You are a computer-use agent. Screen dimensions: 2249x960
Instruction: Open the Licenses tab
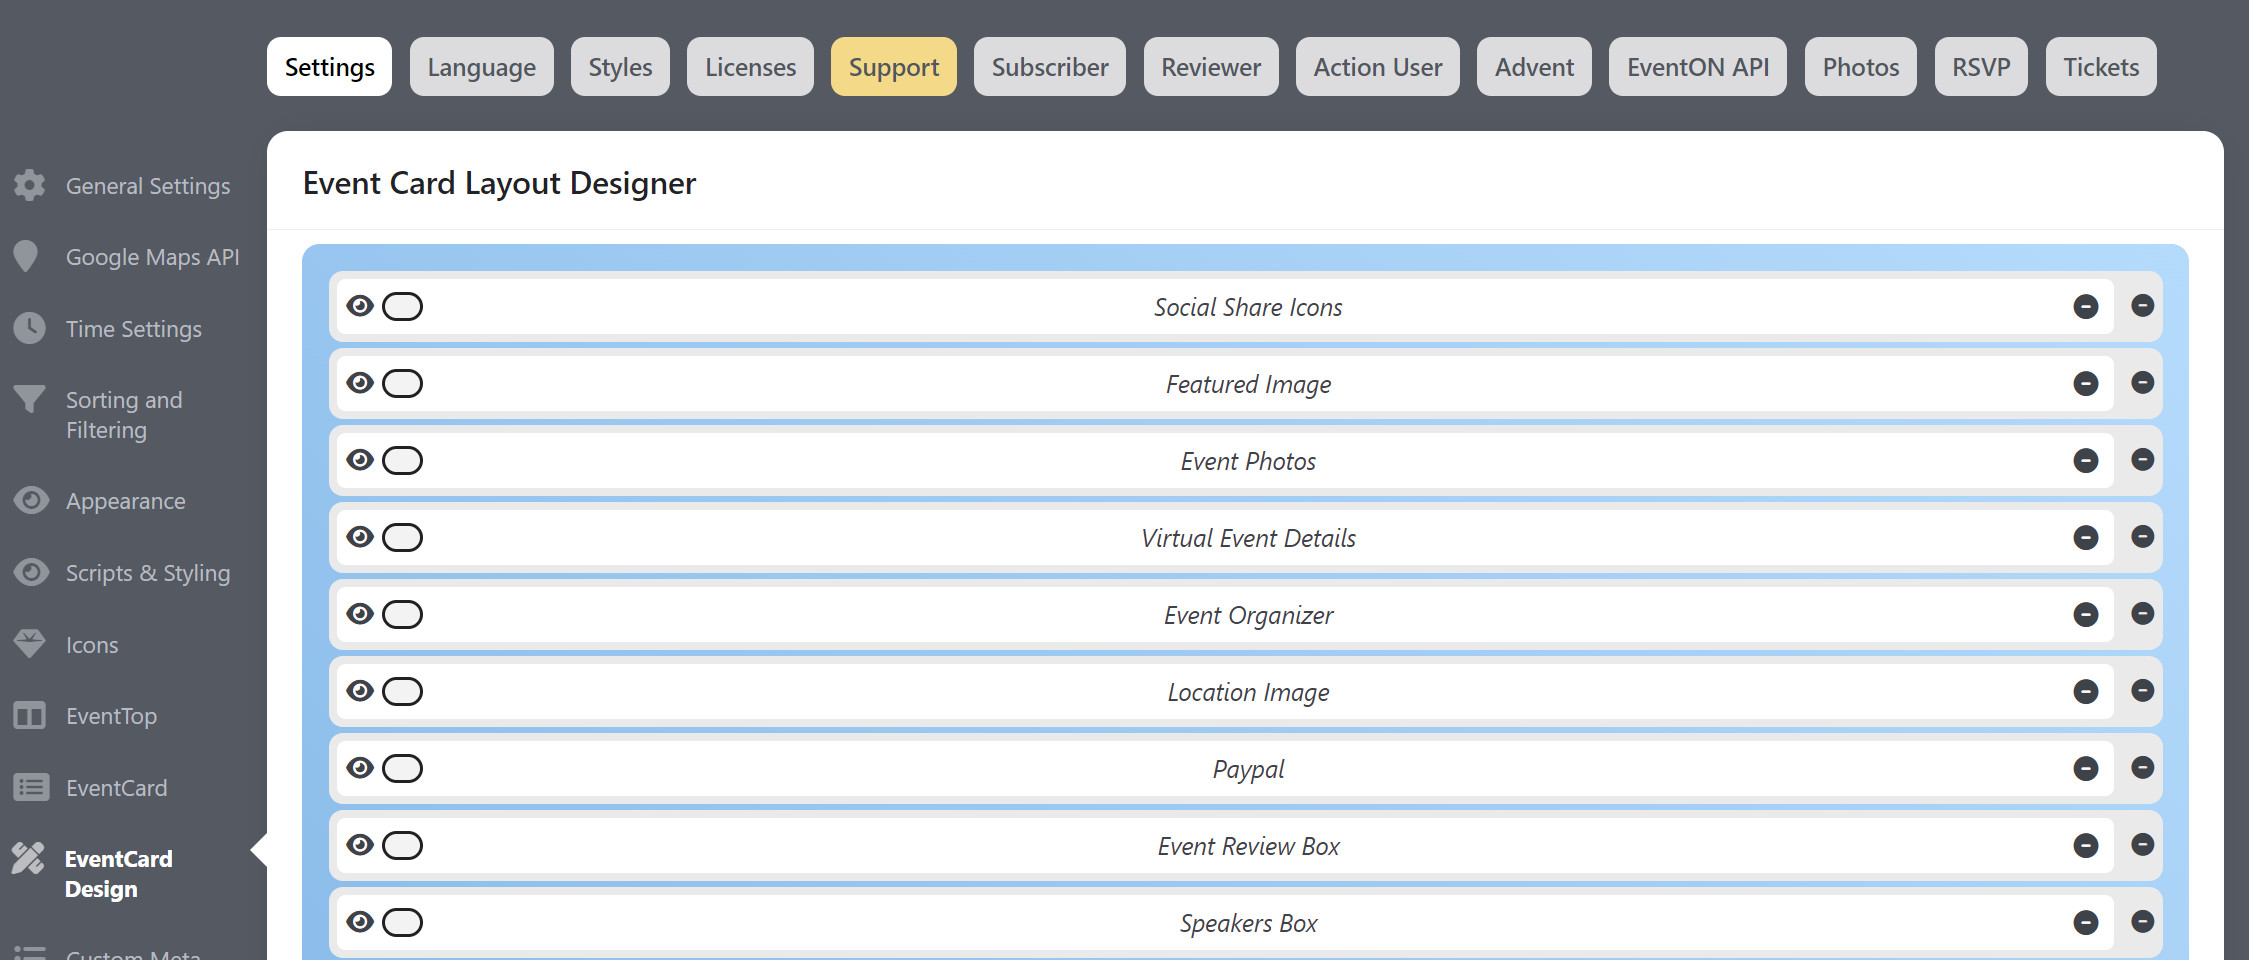coord(750,67)
